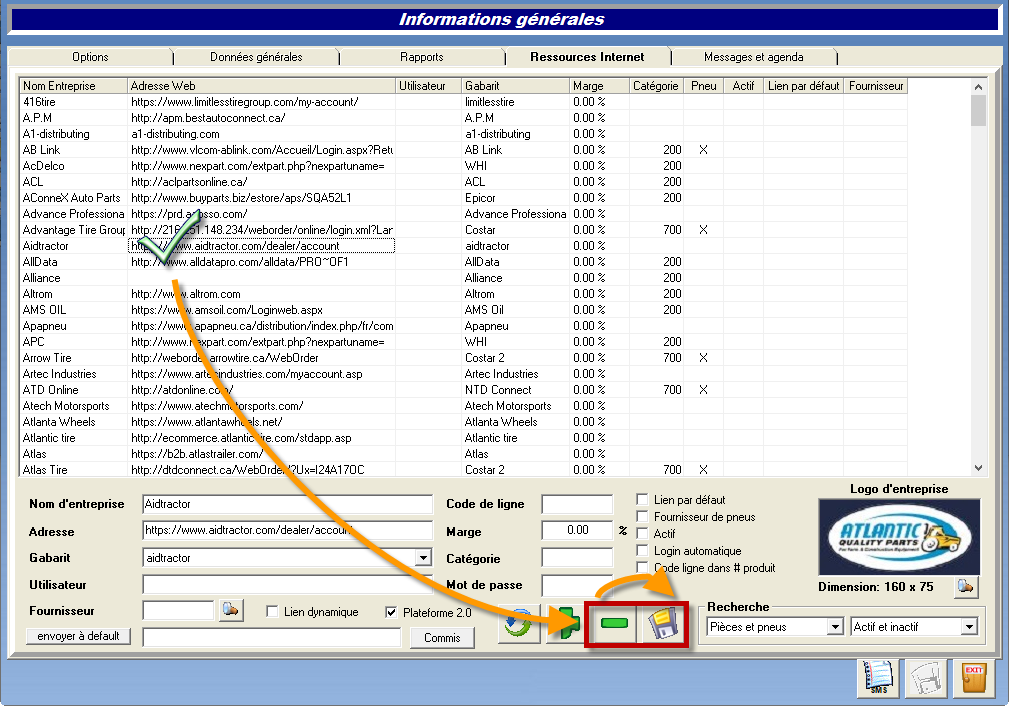
Task: Select the Arrow Tire row
Action: coord(463,358)
